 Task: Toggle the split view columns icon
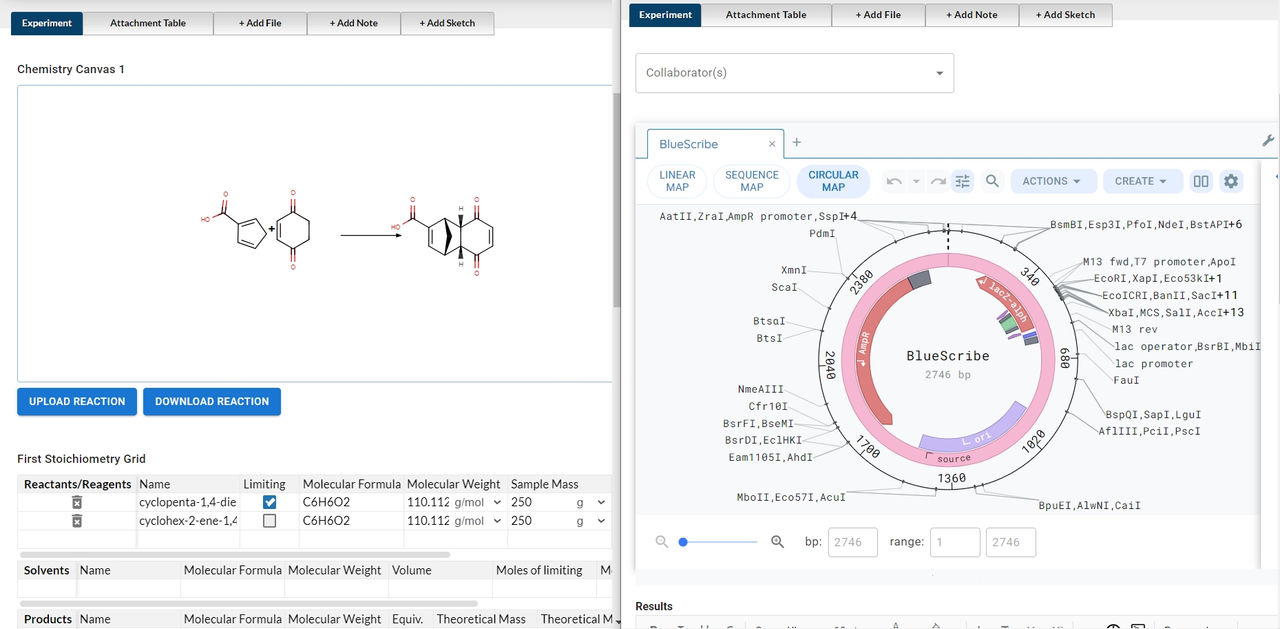[1201, 181]
